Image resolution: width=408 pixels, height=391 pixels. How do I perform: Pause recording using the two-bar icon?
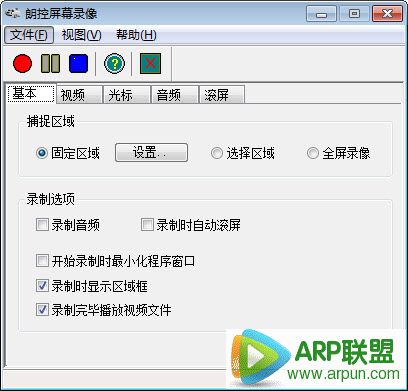[x=50, y=63]
